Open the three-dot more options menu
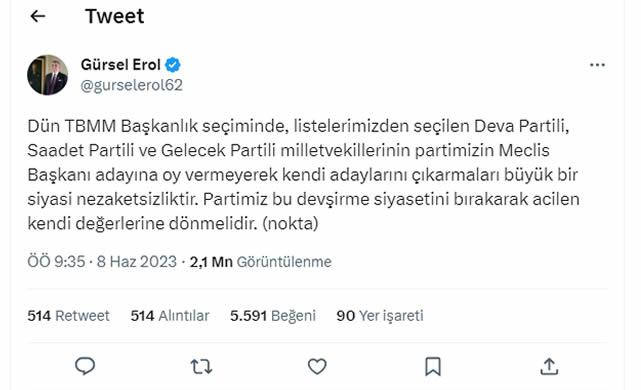Viewport: 641px width, 390px height. pyautogui.click(x=597, y=65)
